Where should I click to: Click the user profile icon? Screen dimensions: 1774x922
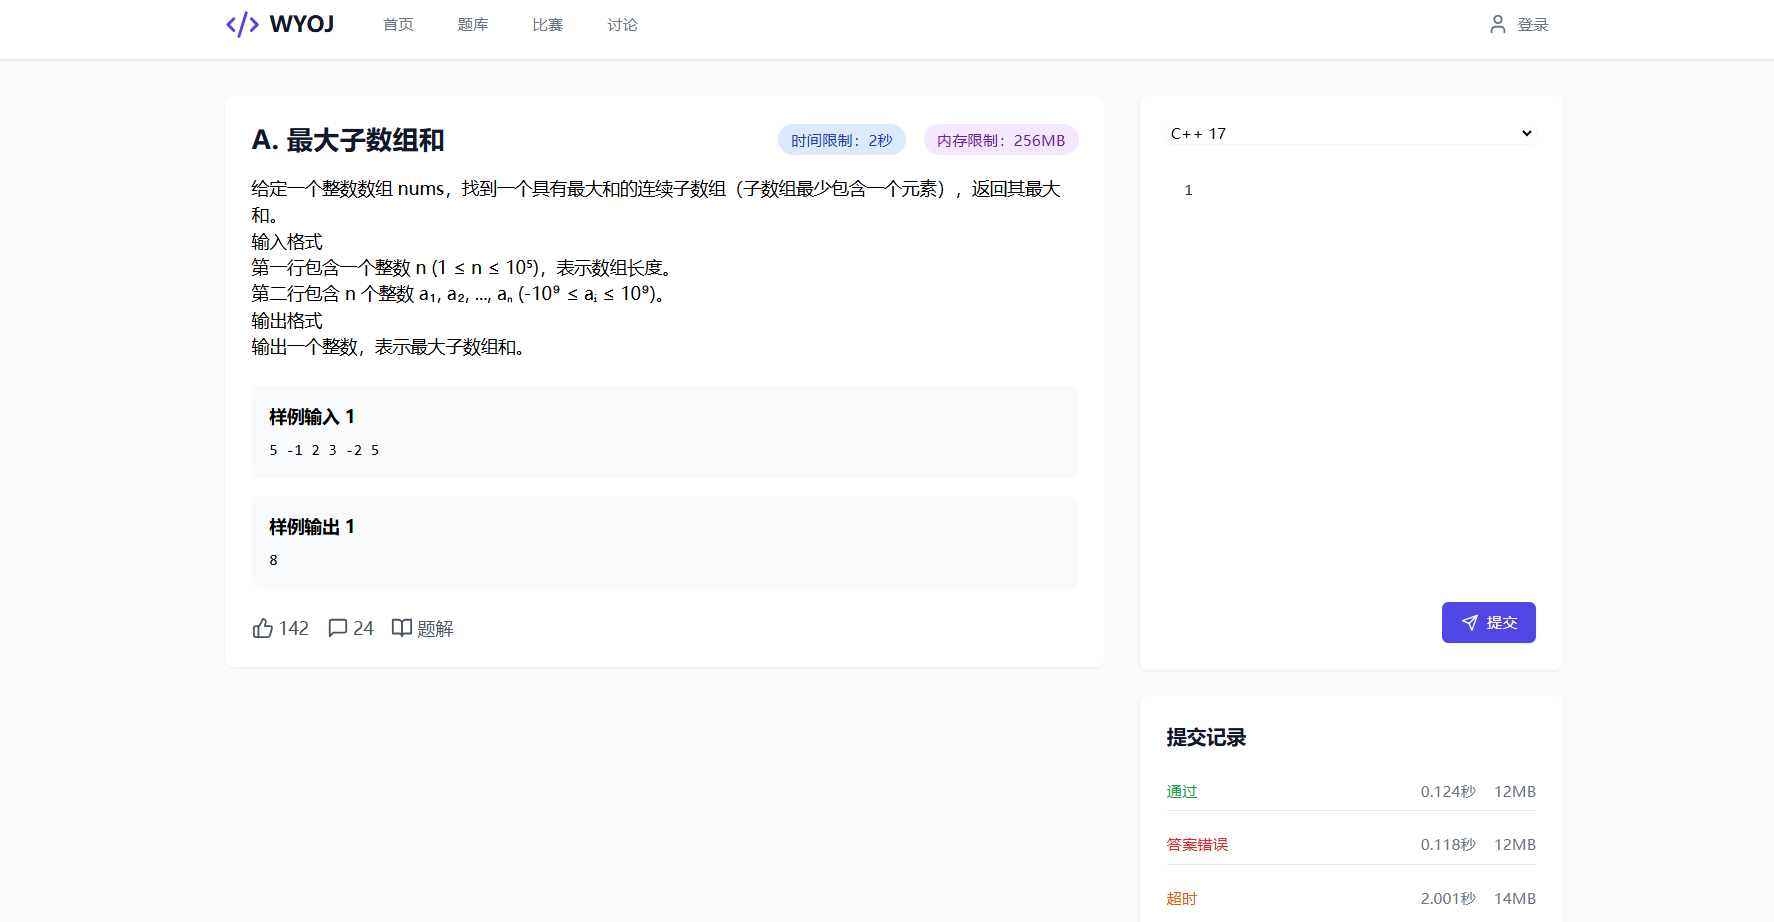pyautogui.click(x=1497, y=25)
